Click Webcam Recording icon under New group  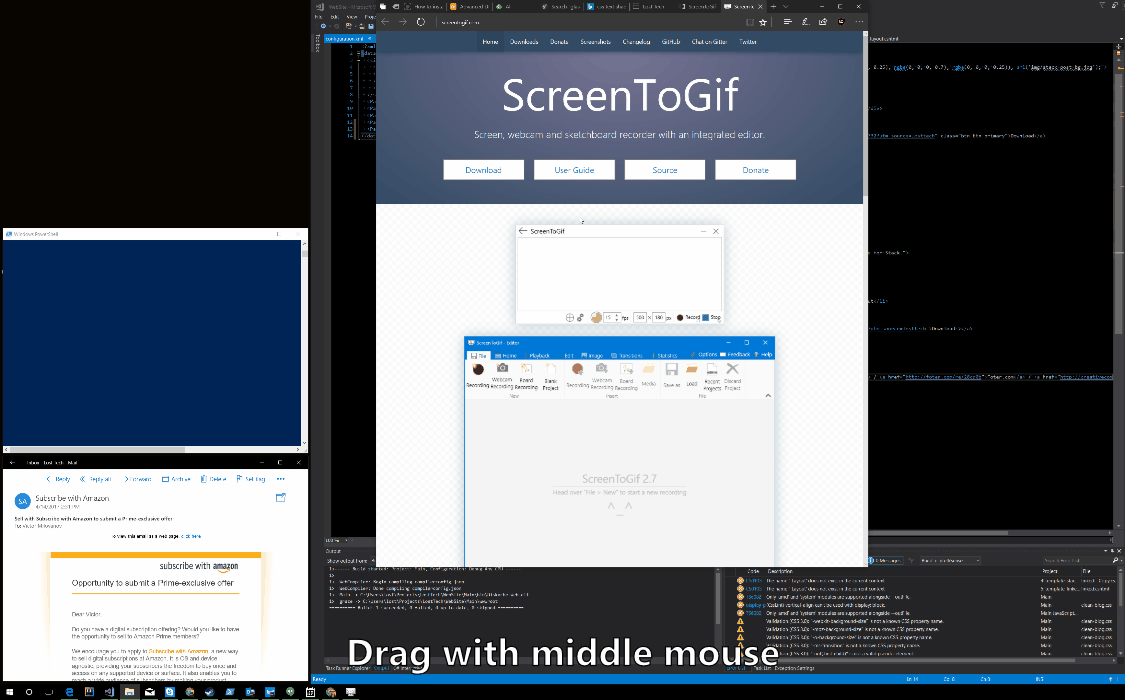point(502,374)
